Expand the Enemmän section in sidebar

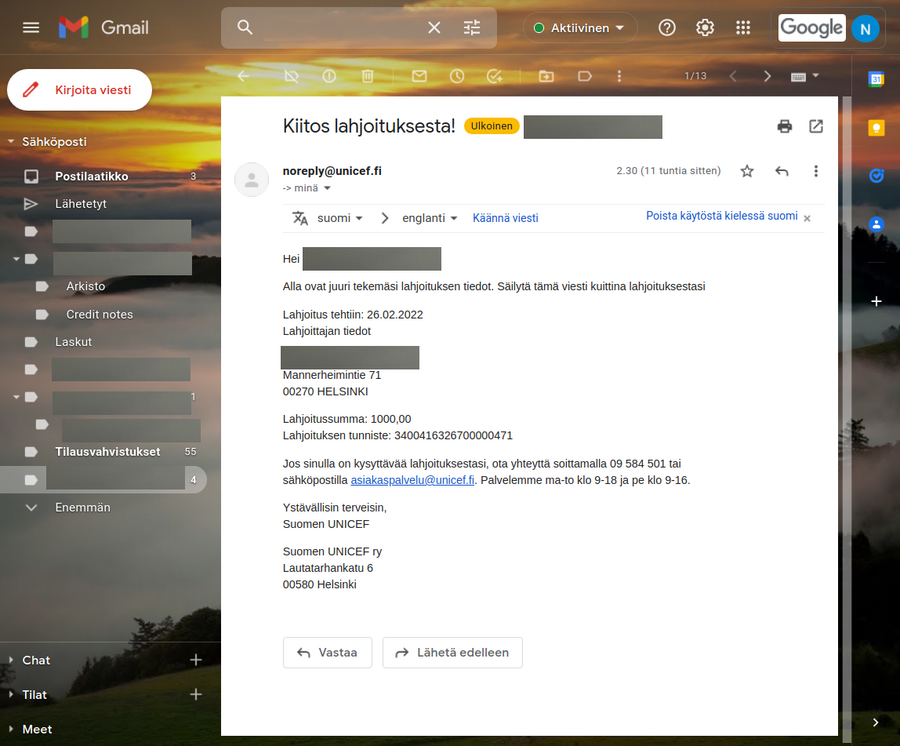click(x=82, y=507)
